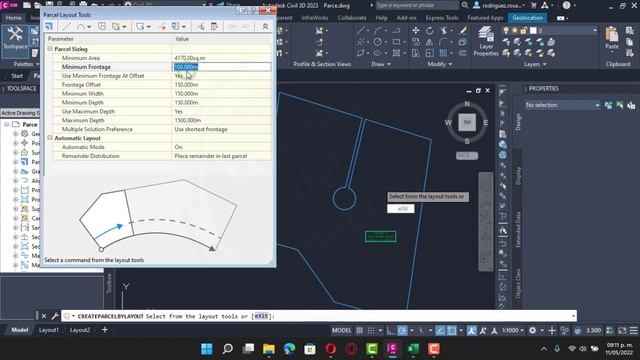Collapse the Parcel Layout Tools panel chevron
This screenshot has width=640, height=360.
(265, 27)
